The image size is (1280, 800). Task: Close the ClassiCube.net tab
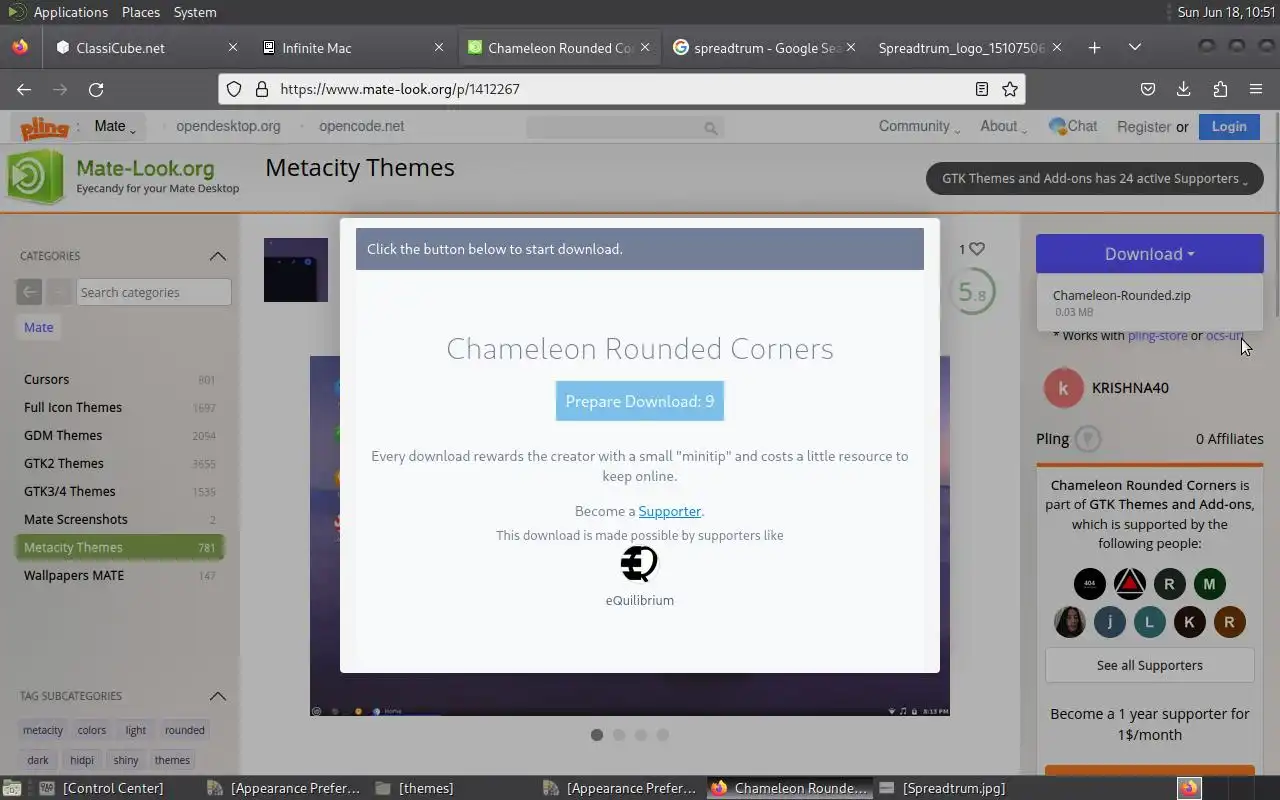(233, 47)
